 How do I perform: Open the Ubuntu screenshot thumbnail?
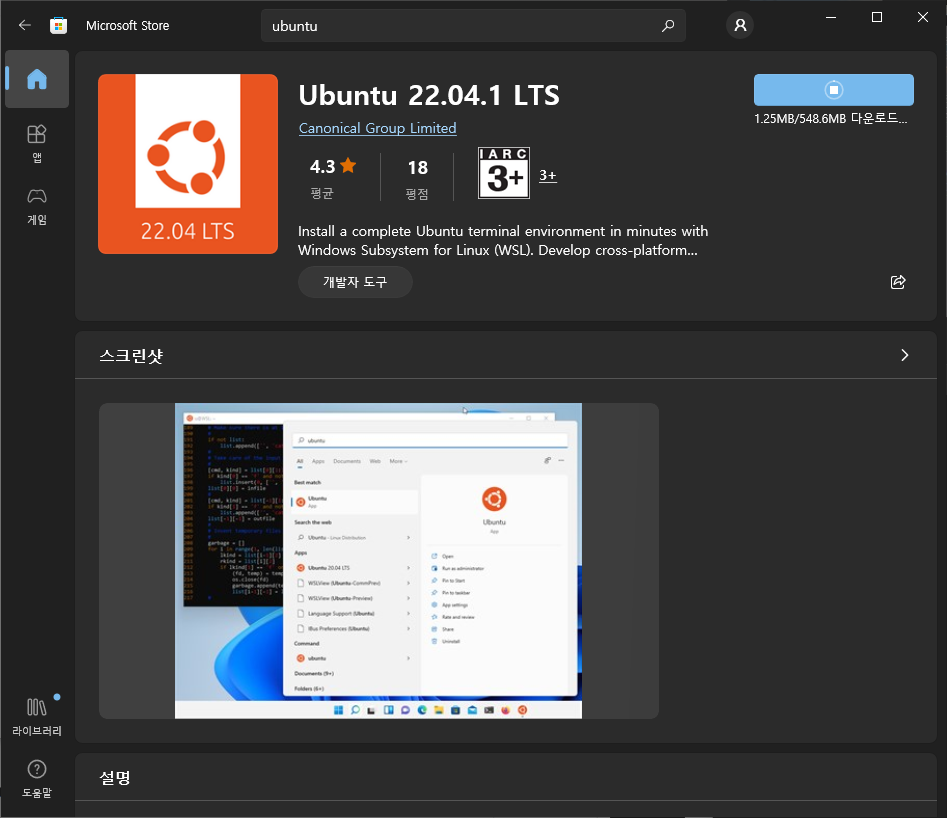pyautogui.click(x=379, y=561)
